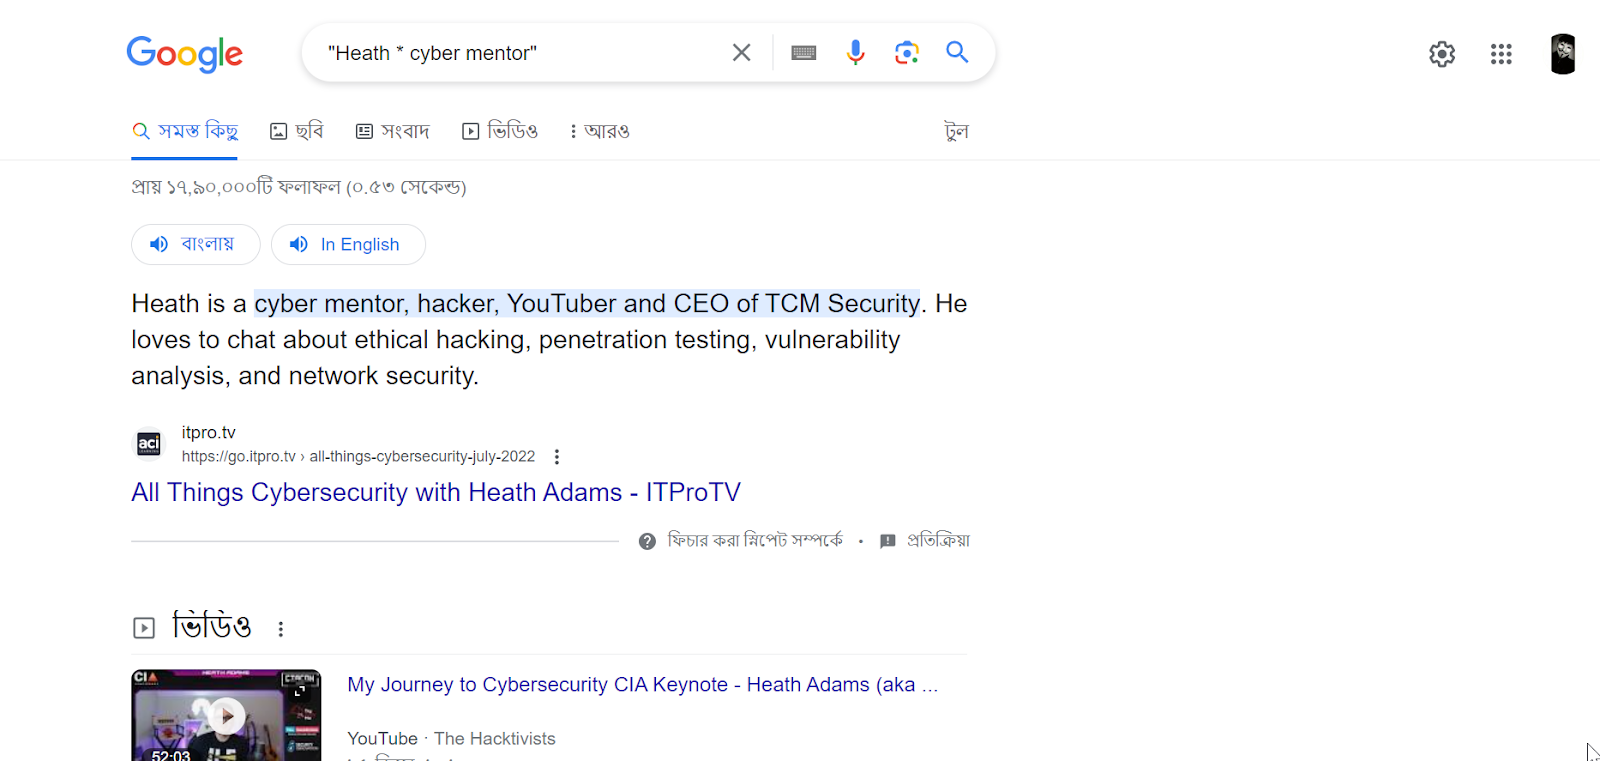
Task: Open quick settings gear icon
Action: click(1442, 54)
